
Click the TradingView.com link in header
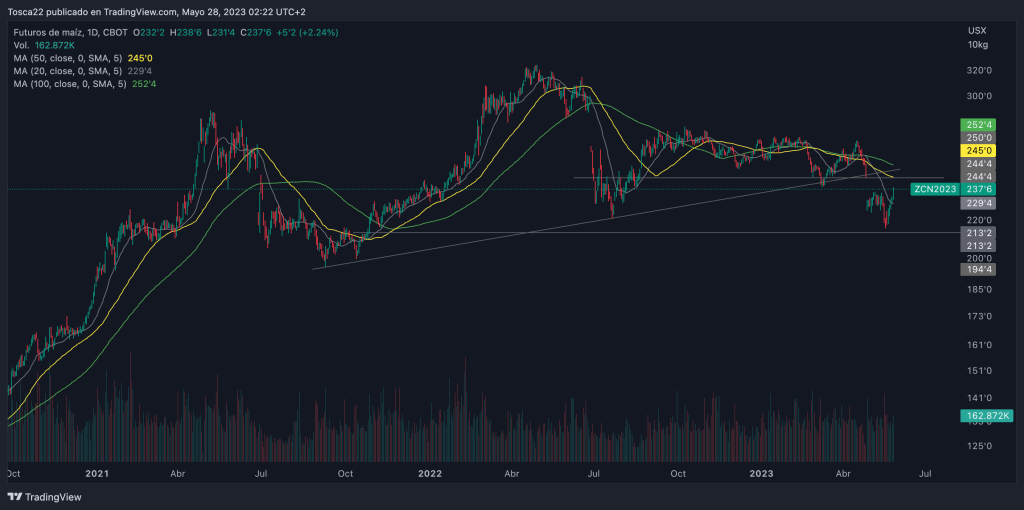139,12
